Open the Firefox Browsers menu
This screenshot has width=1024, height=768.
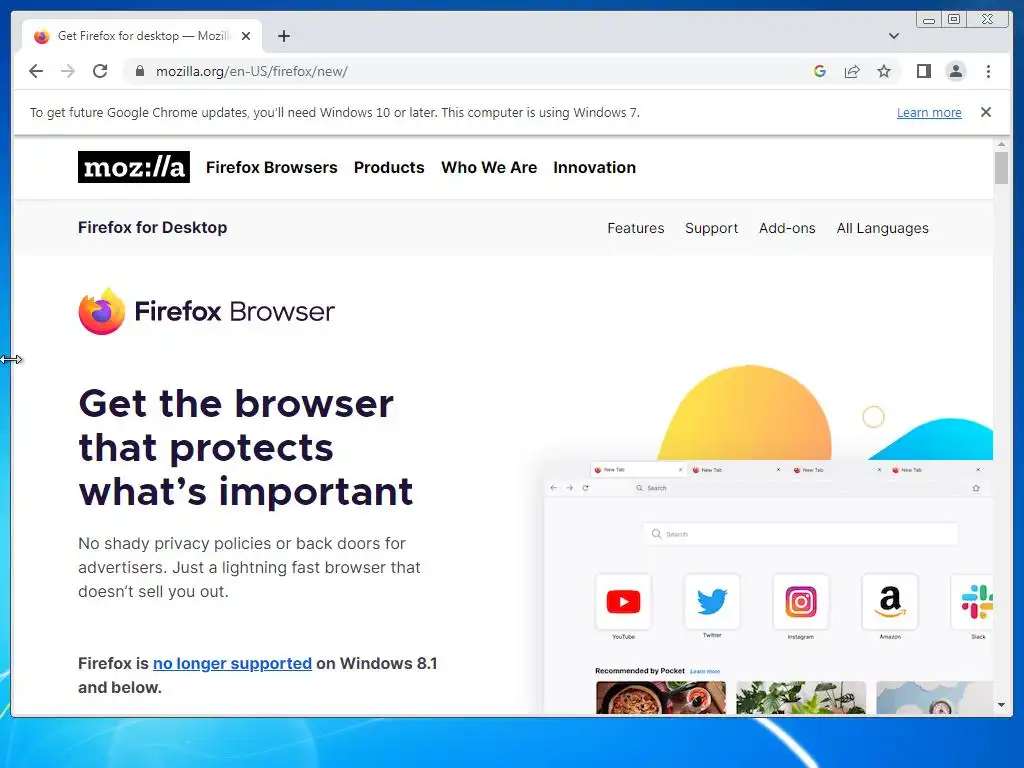pos(272,167)
